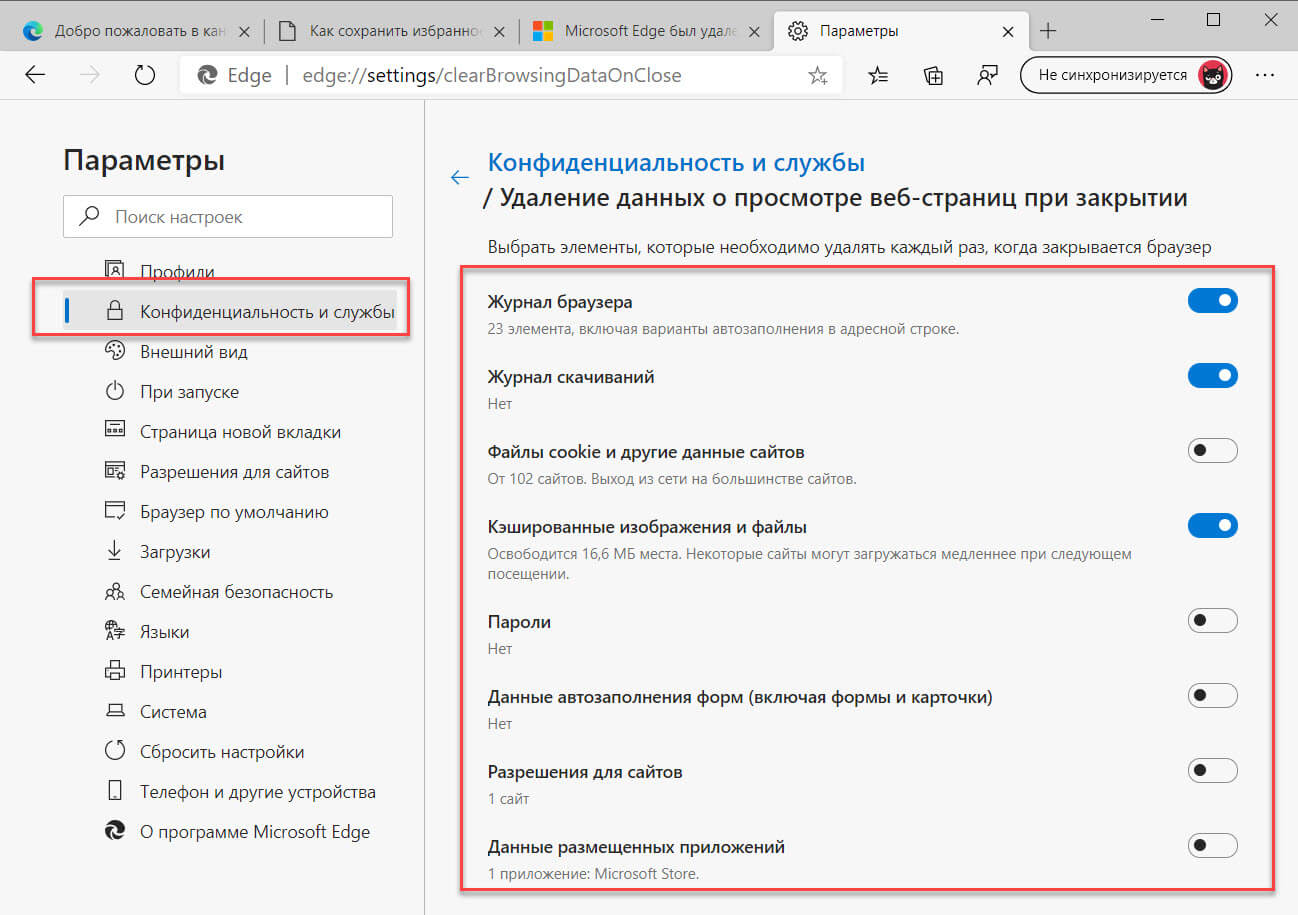1298x915 pixels.
Task: Switch to 'Microsoft Edge был удален' tab
Action: 649,31
